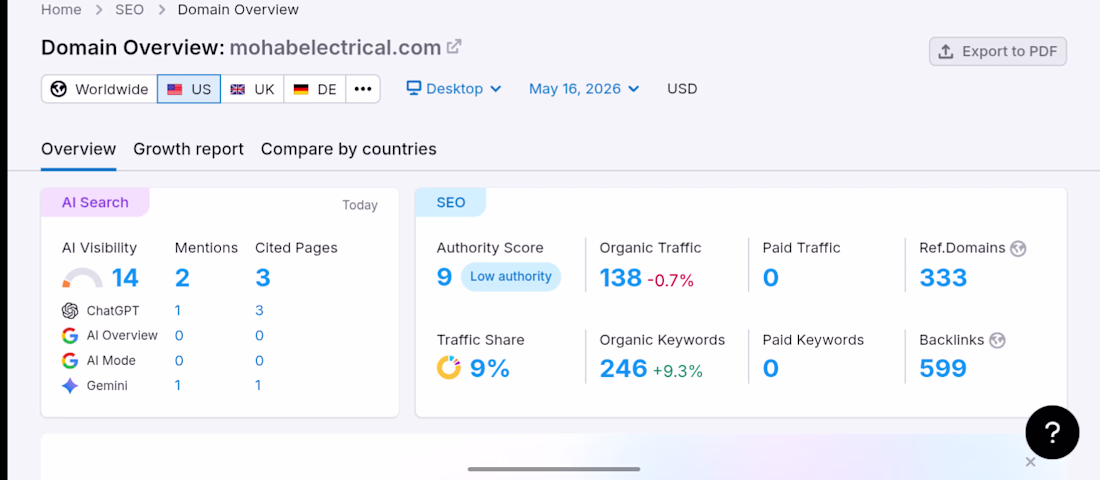Image resolution: width=1100 pixels, height=480 pixels.
Task: Click the Export to PDF button
Action: (998, 52)
